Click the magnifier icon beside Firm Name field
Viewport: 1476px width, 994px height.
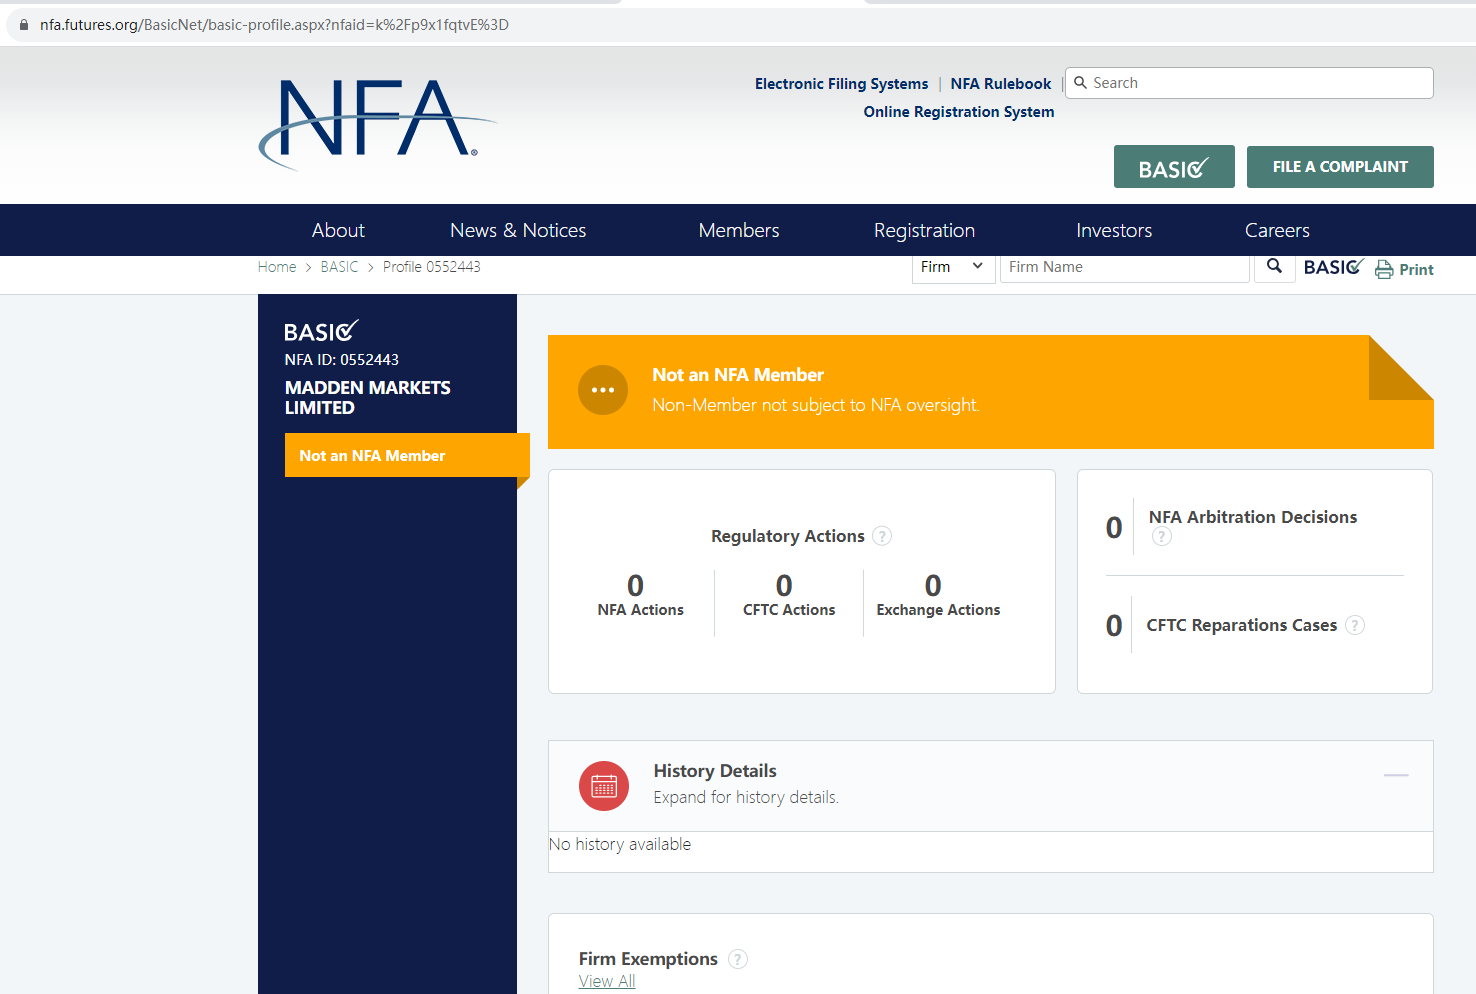(1274, 266)
